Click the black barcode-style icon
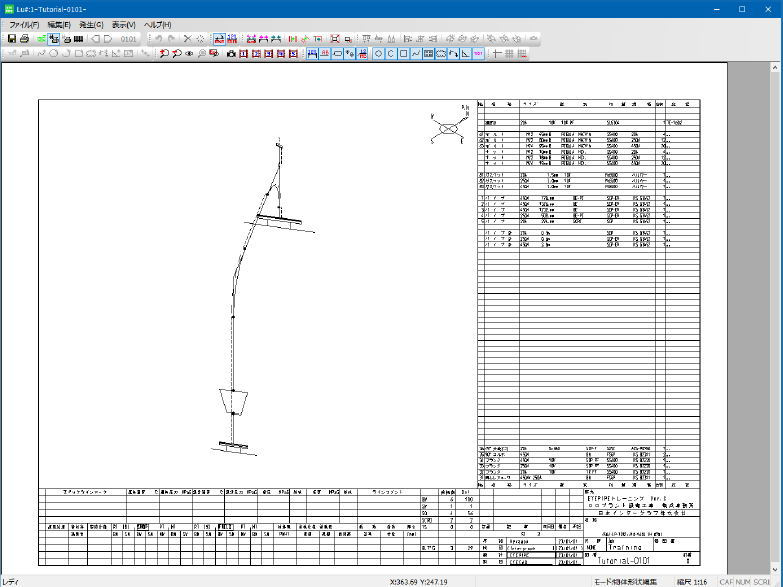Screen dimensions: 783x587 [x=78, y=38]
